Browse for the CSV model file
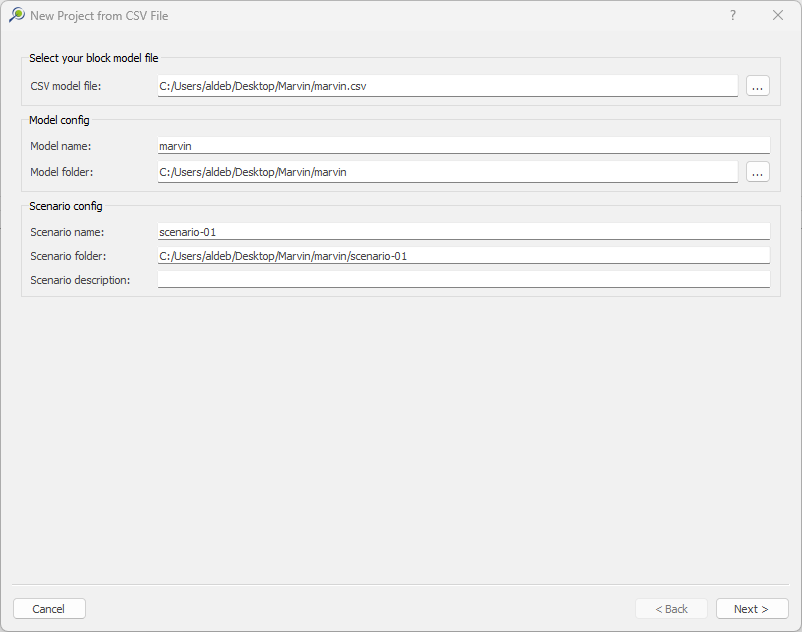The width and height of the screenshot is (802, 632). pyautogui.click(x=757, y=86)
